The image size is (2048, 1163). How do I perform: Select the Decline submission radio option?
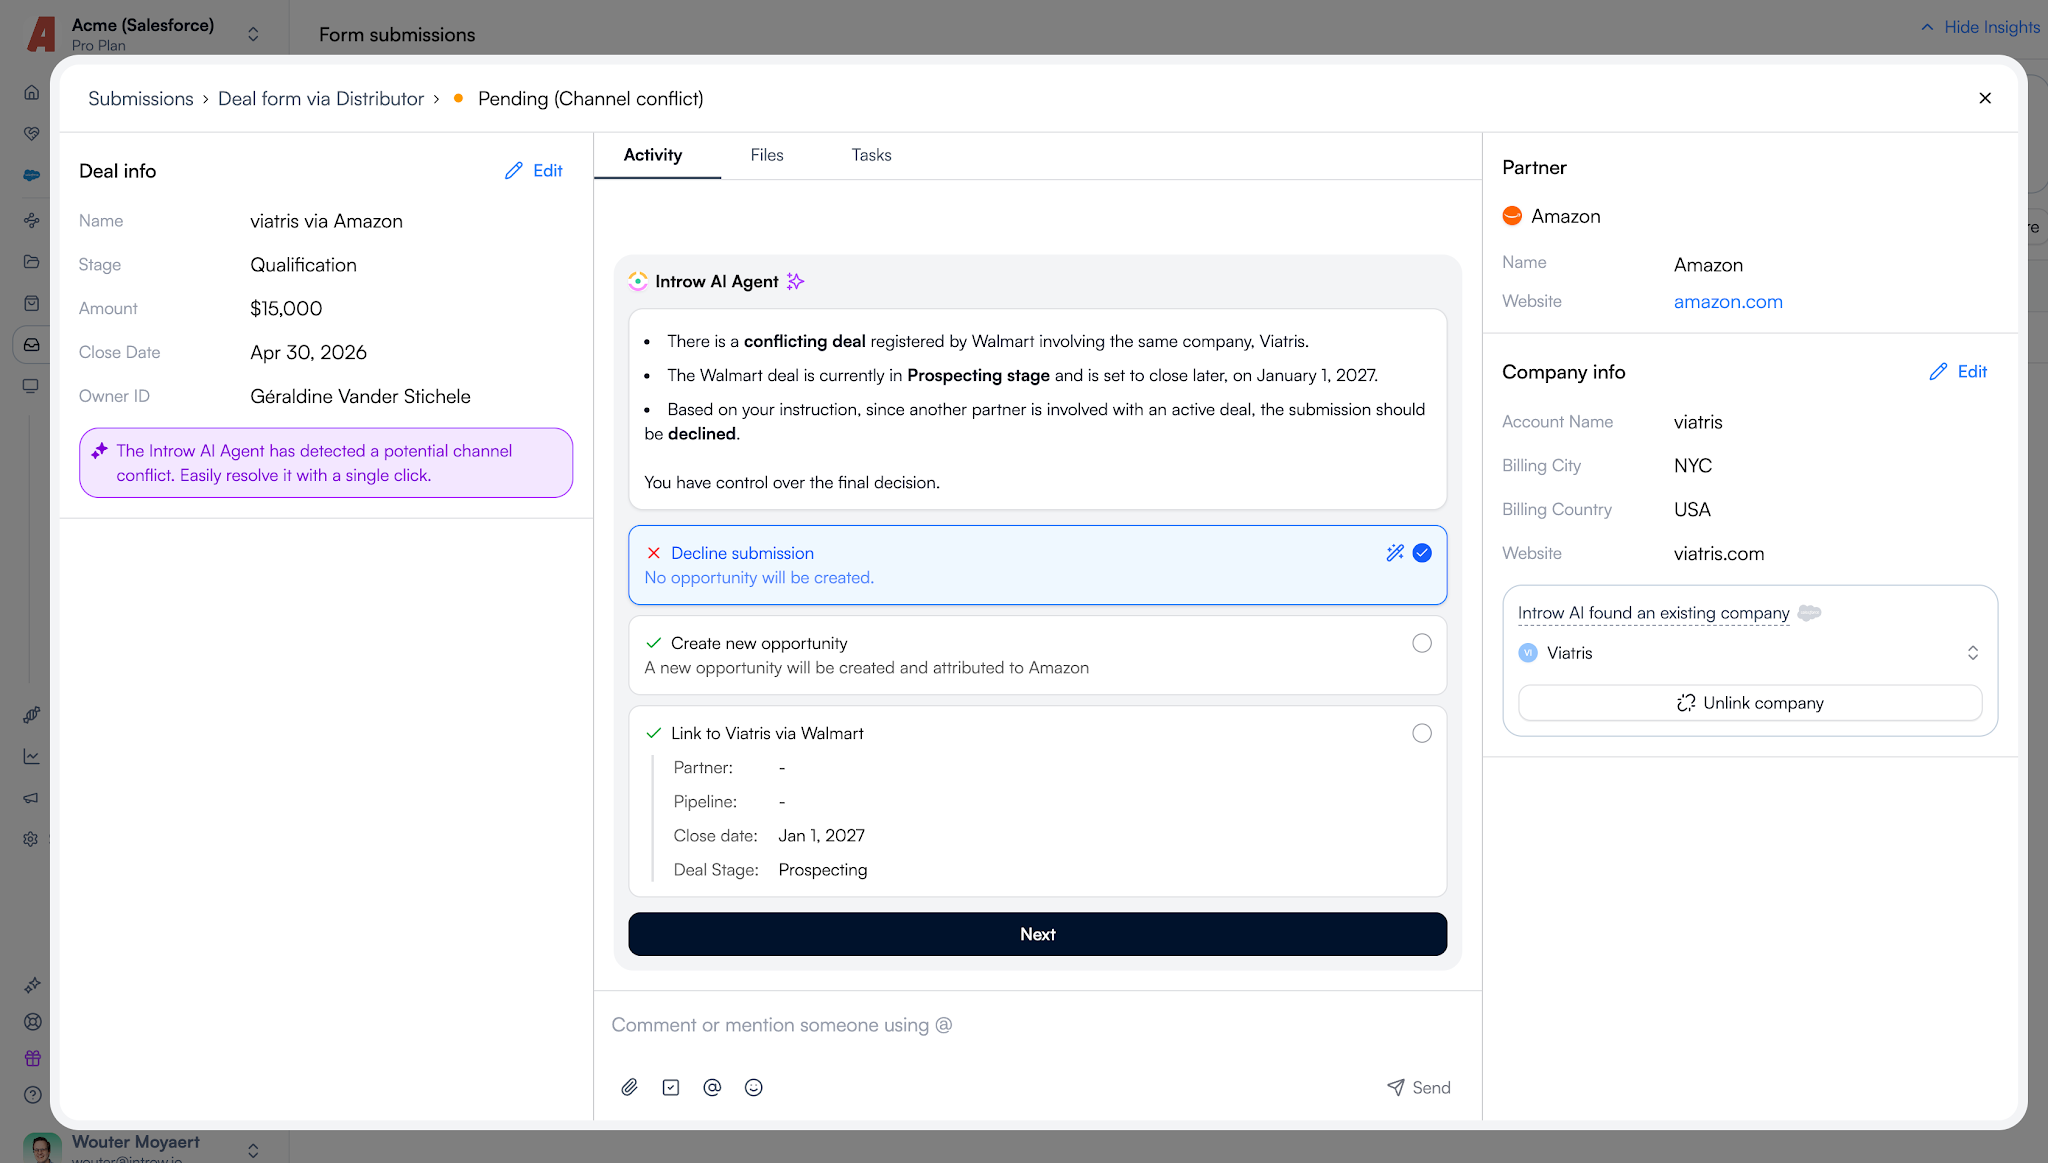coord(1422,553)
